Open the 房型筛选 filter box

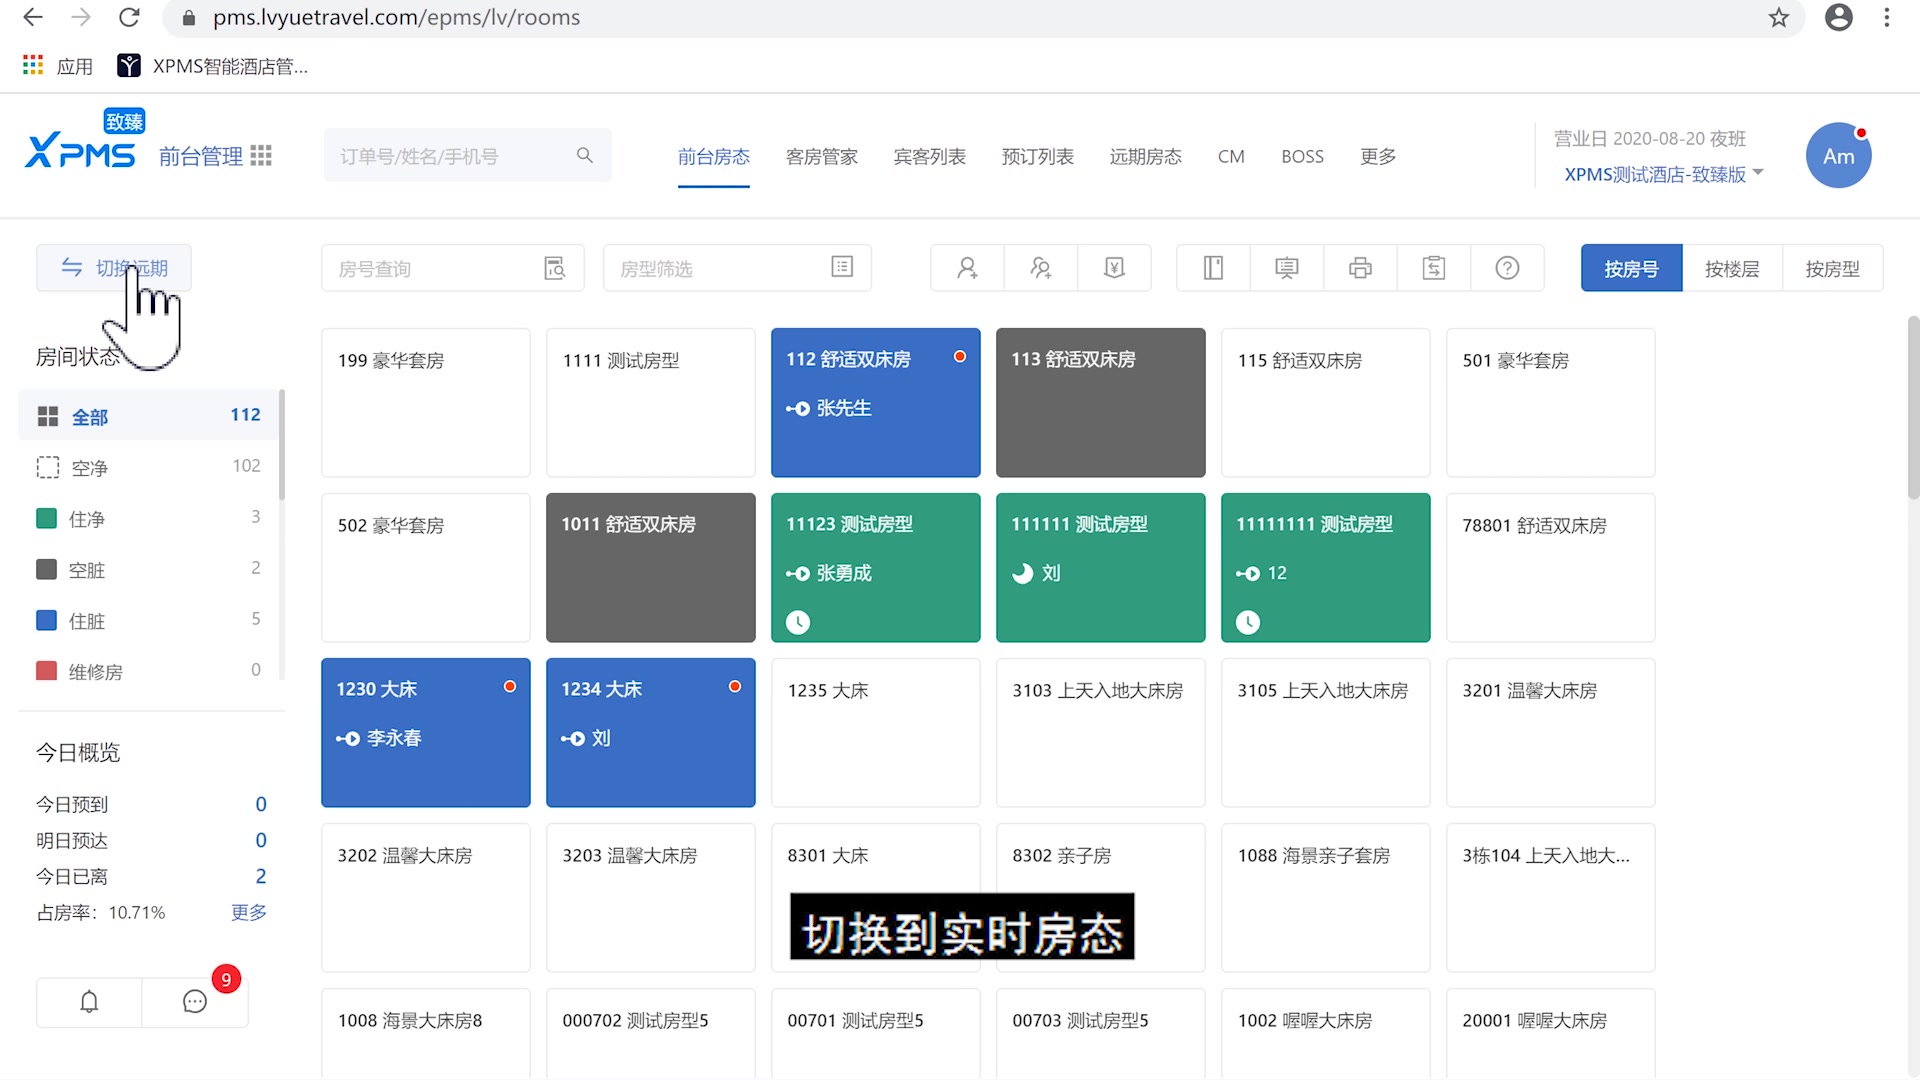click(737, 268)
